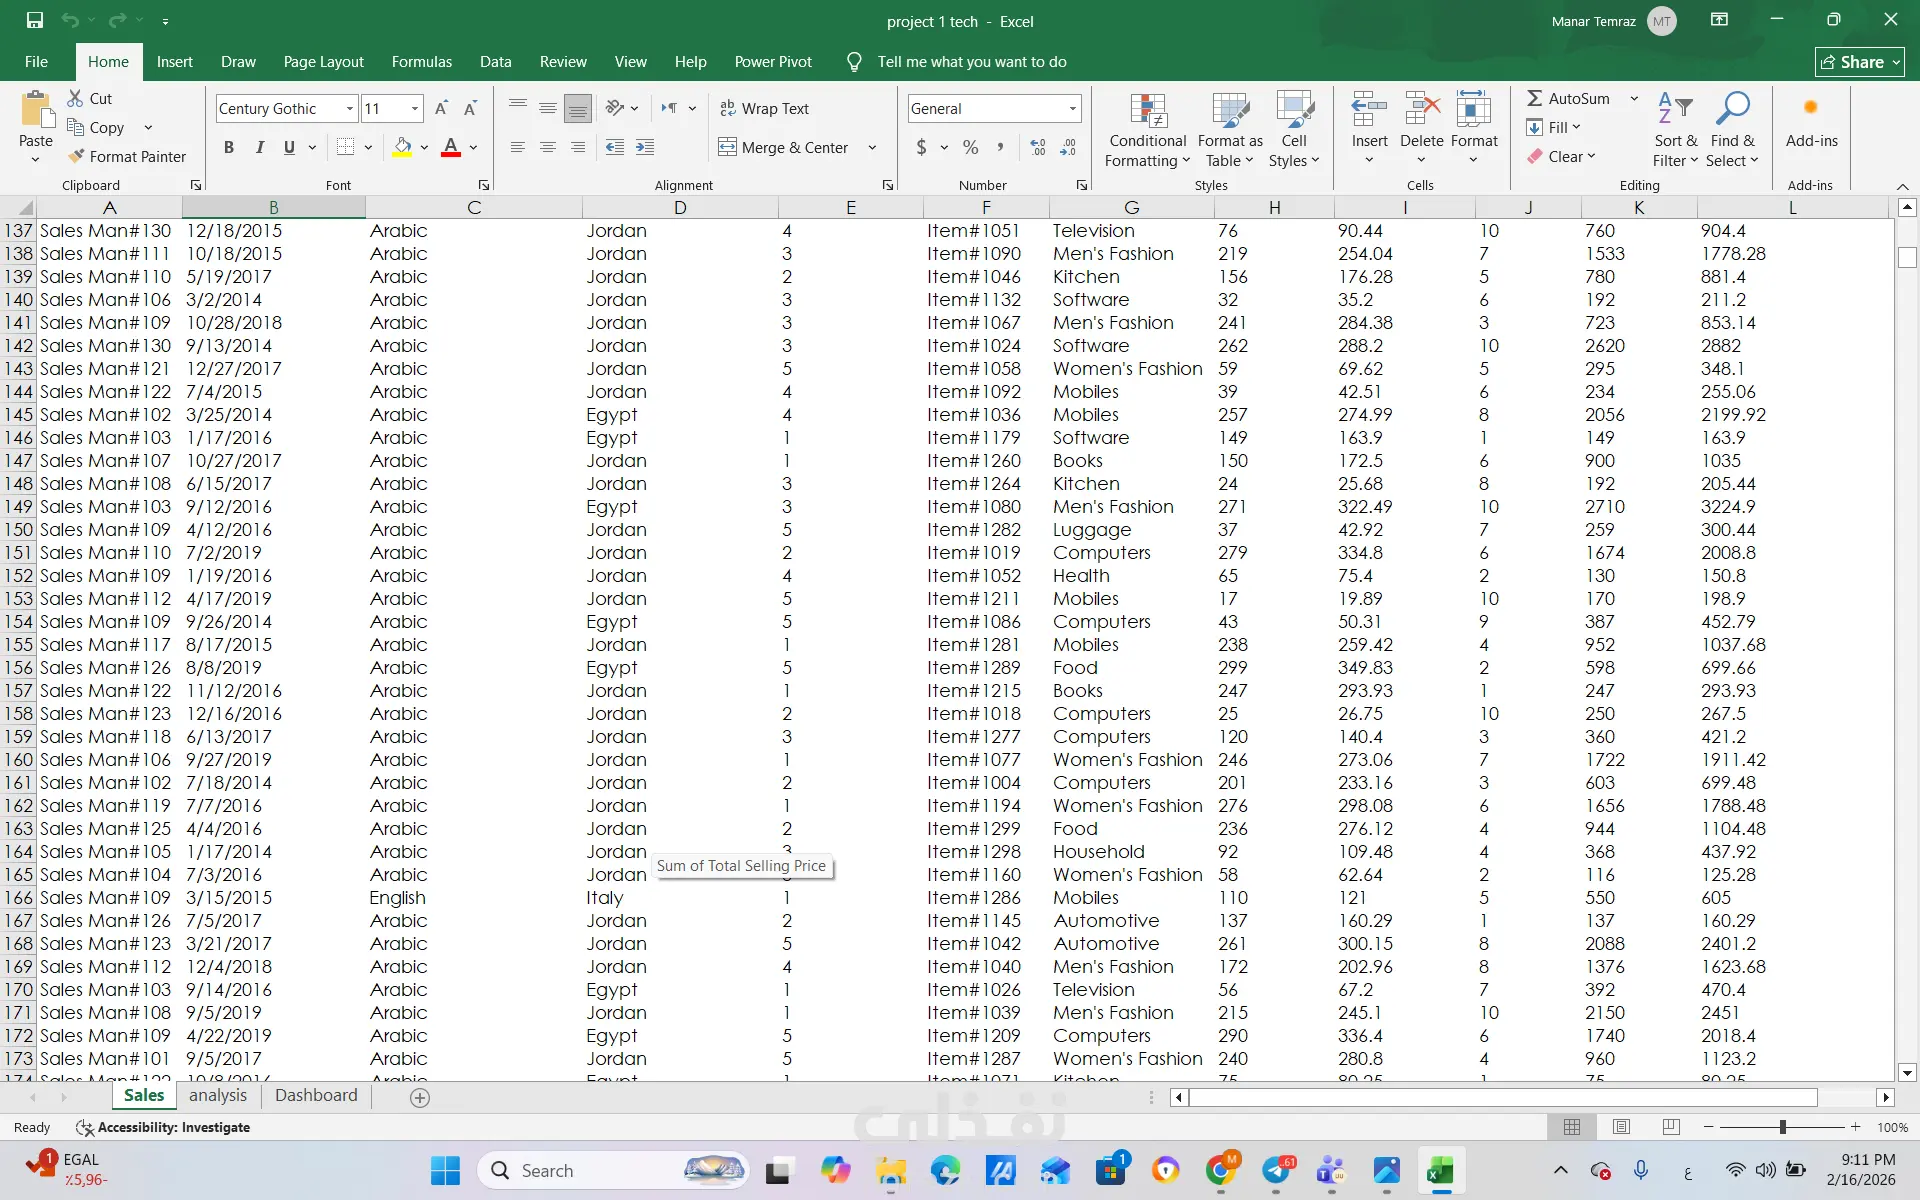Click the new sheet plus icon
The image size is (1920, 1200).
[x=420, y=1097]
